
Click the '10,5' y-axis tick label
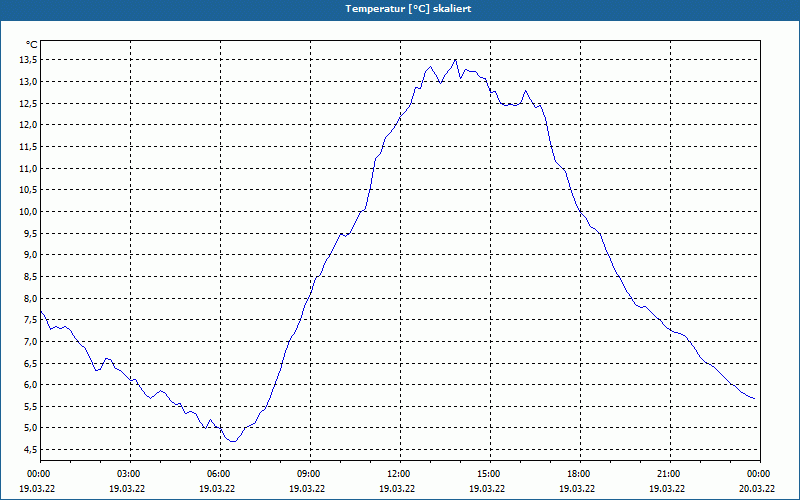[29, 190]
